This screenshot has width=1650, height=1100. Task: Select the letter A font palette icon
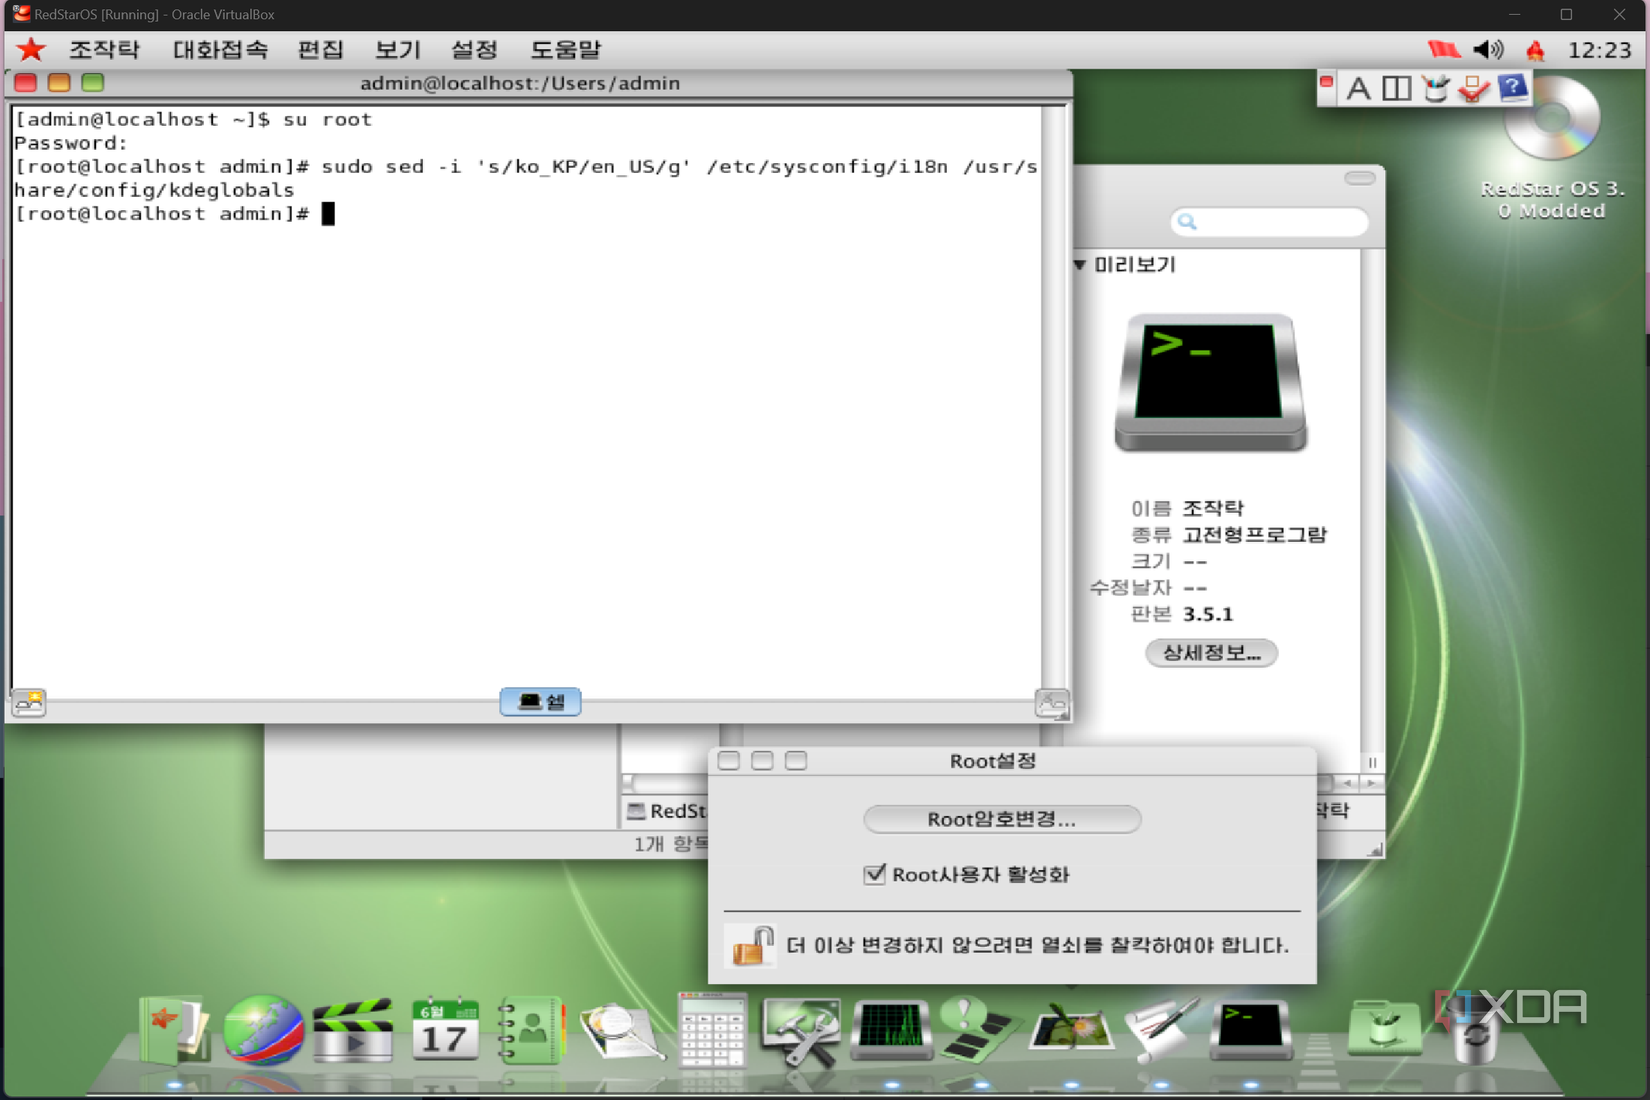tap(1357, 88)
